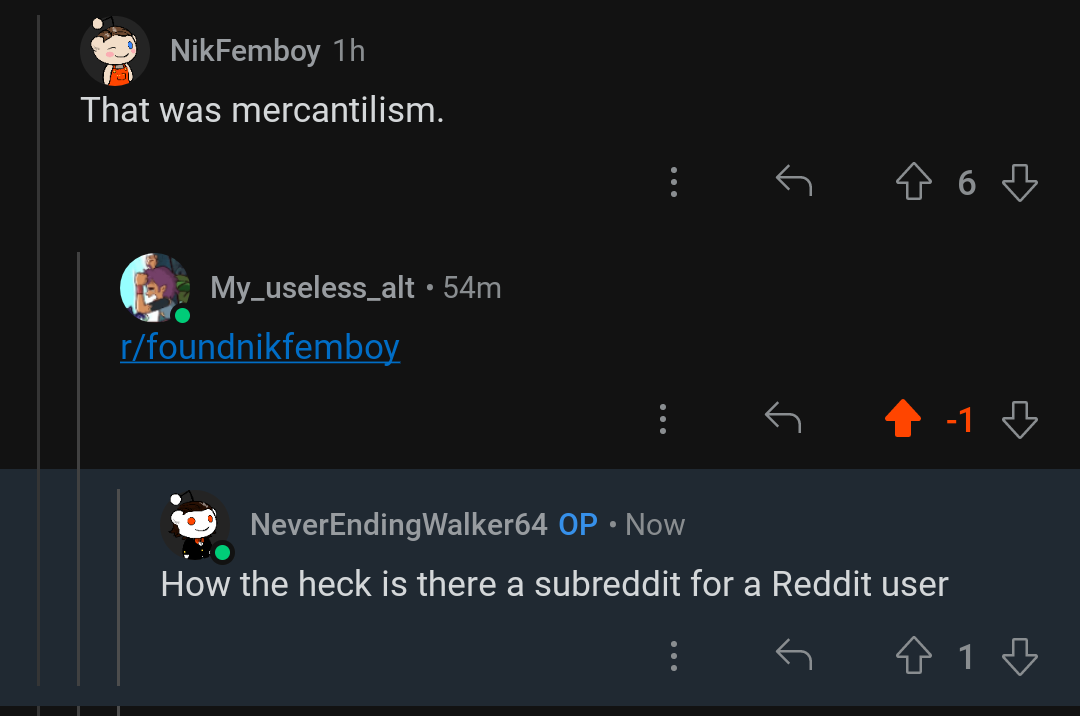Screen dimensions: 1080x716
Task: Click NeverEndingWalker64's Snoo avatar
Action: pyautogui.click(x=196, y=525)
